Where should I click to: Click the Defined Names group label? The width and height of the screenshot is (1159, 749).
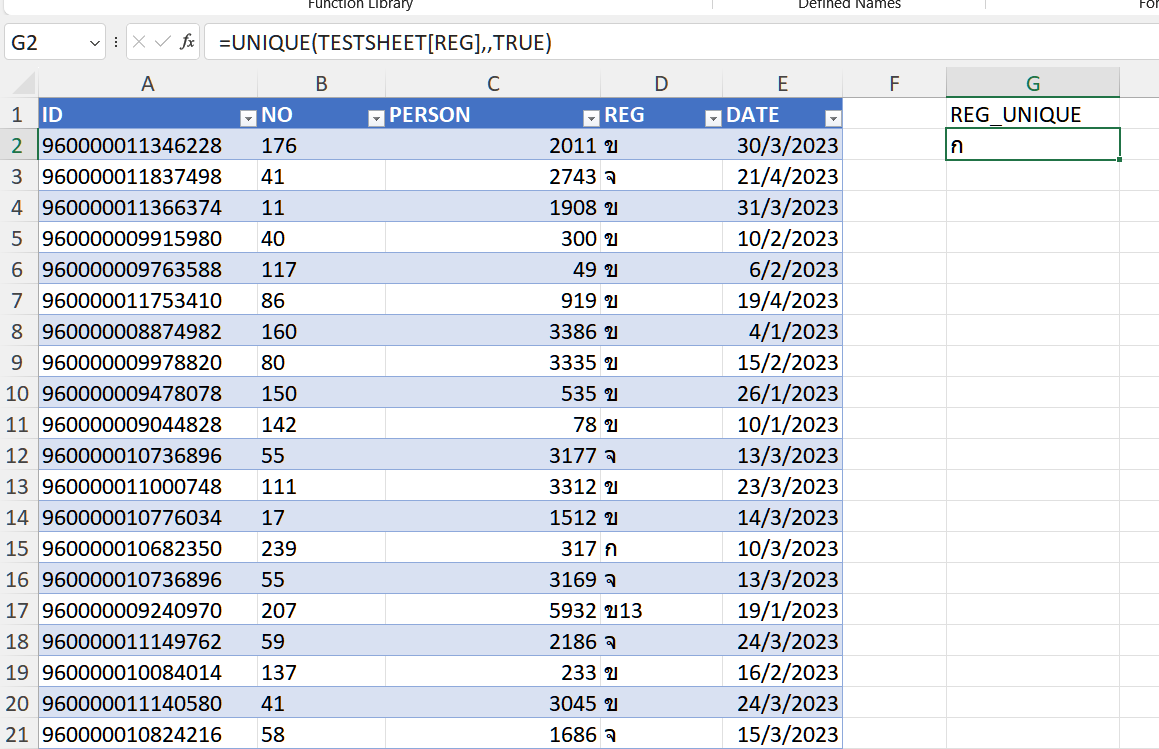849,4
